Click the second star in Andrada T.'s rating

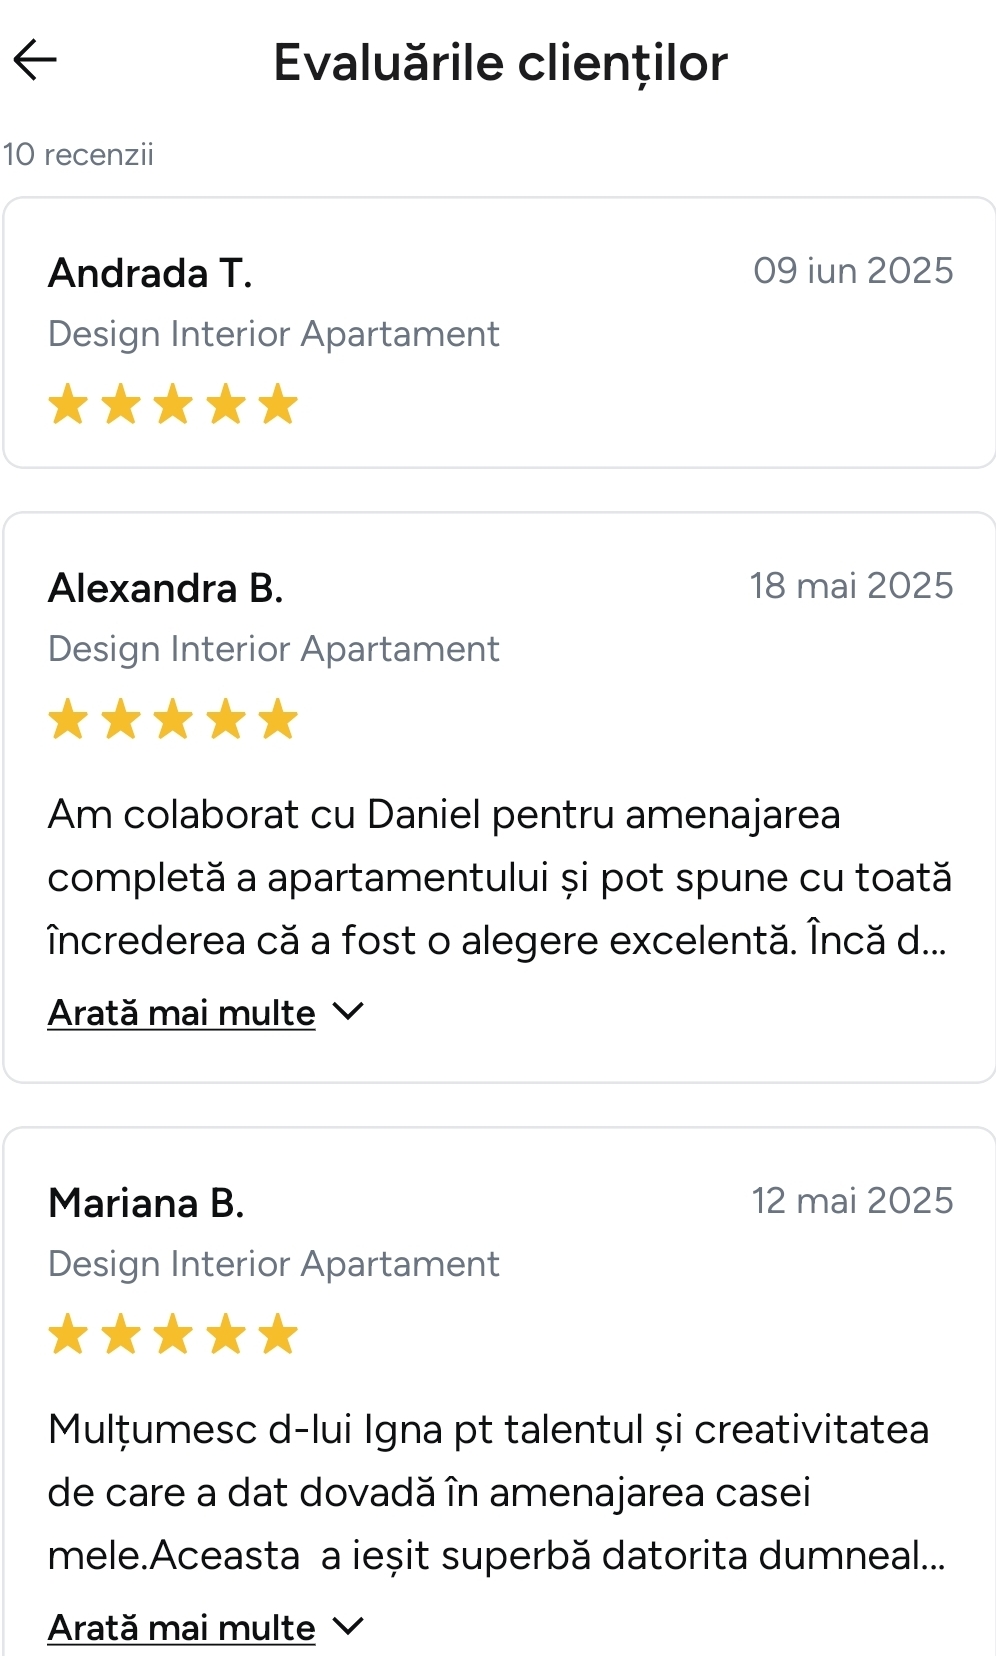click(121, 404)
